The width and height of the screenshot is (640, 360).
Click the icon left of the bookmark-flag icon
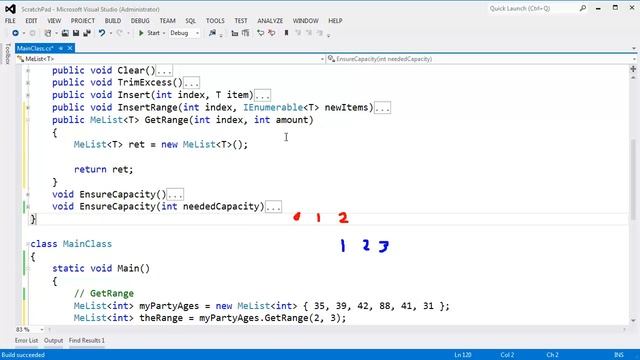271,33
